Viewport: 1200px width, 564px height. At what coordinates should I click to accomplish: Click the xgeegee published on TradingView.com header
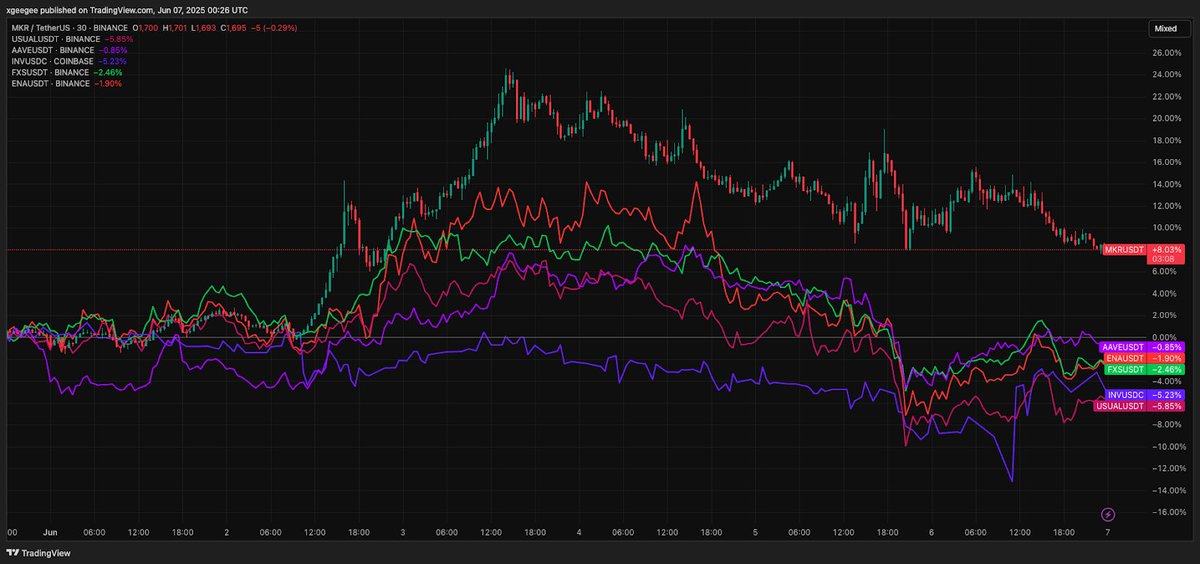(x=127, y=8)
